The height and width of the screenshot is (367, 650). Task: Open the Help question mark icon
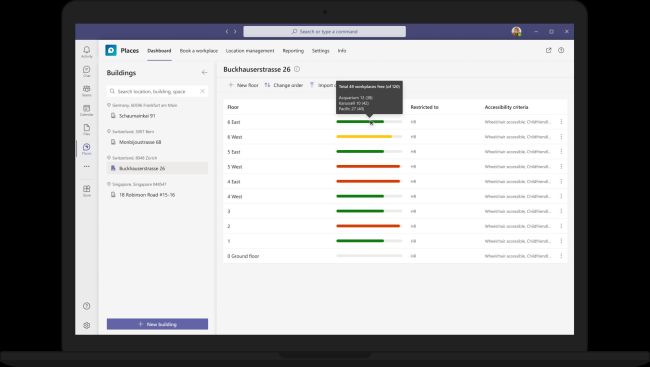coord(87,306)
